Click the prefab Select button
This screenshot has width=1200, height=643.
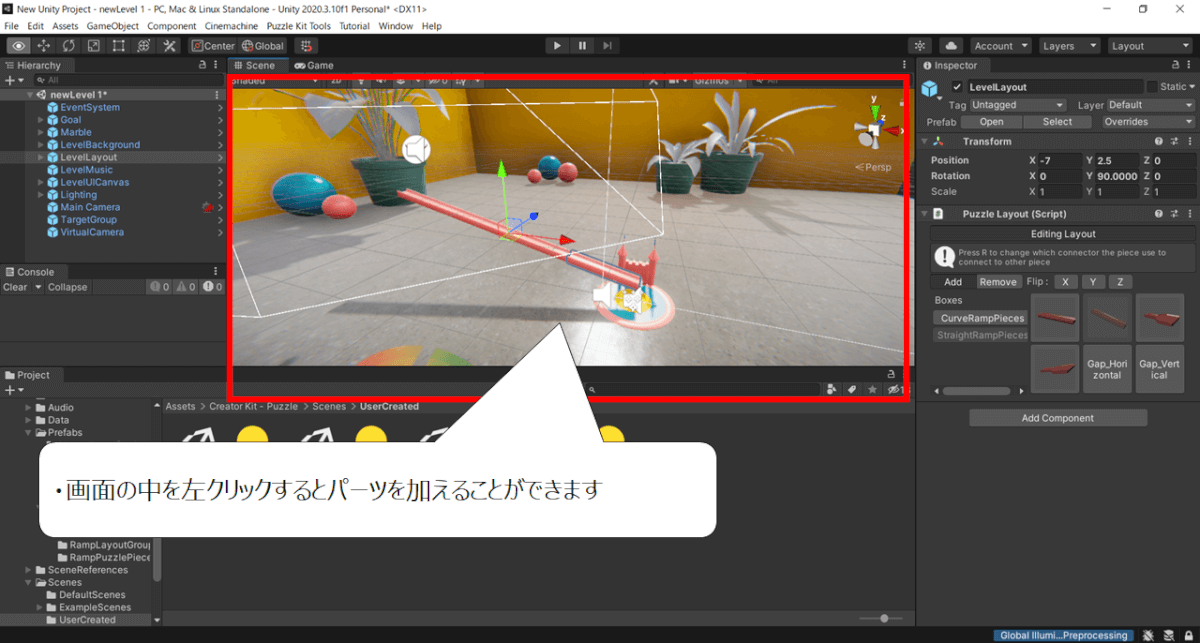pyautogui.click(x=1057, y=122)
